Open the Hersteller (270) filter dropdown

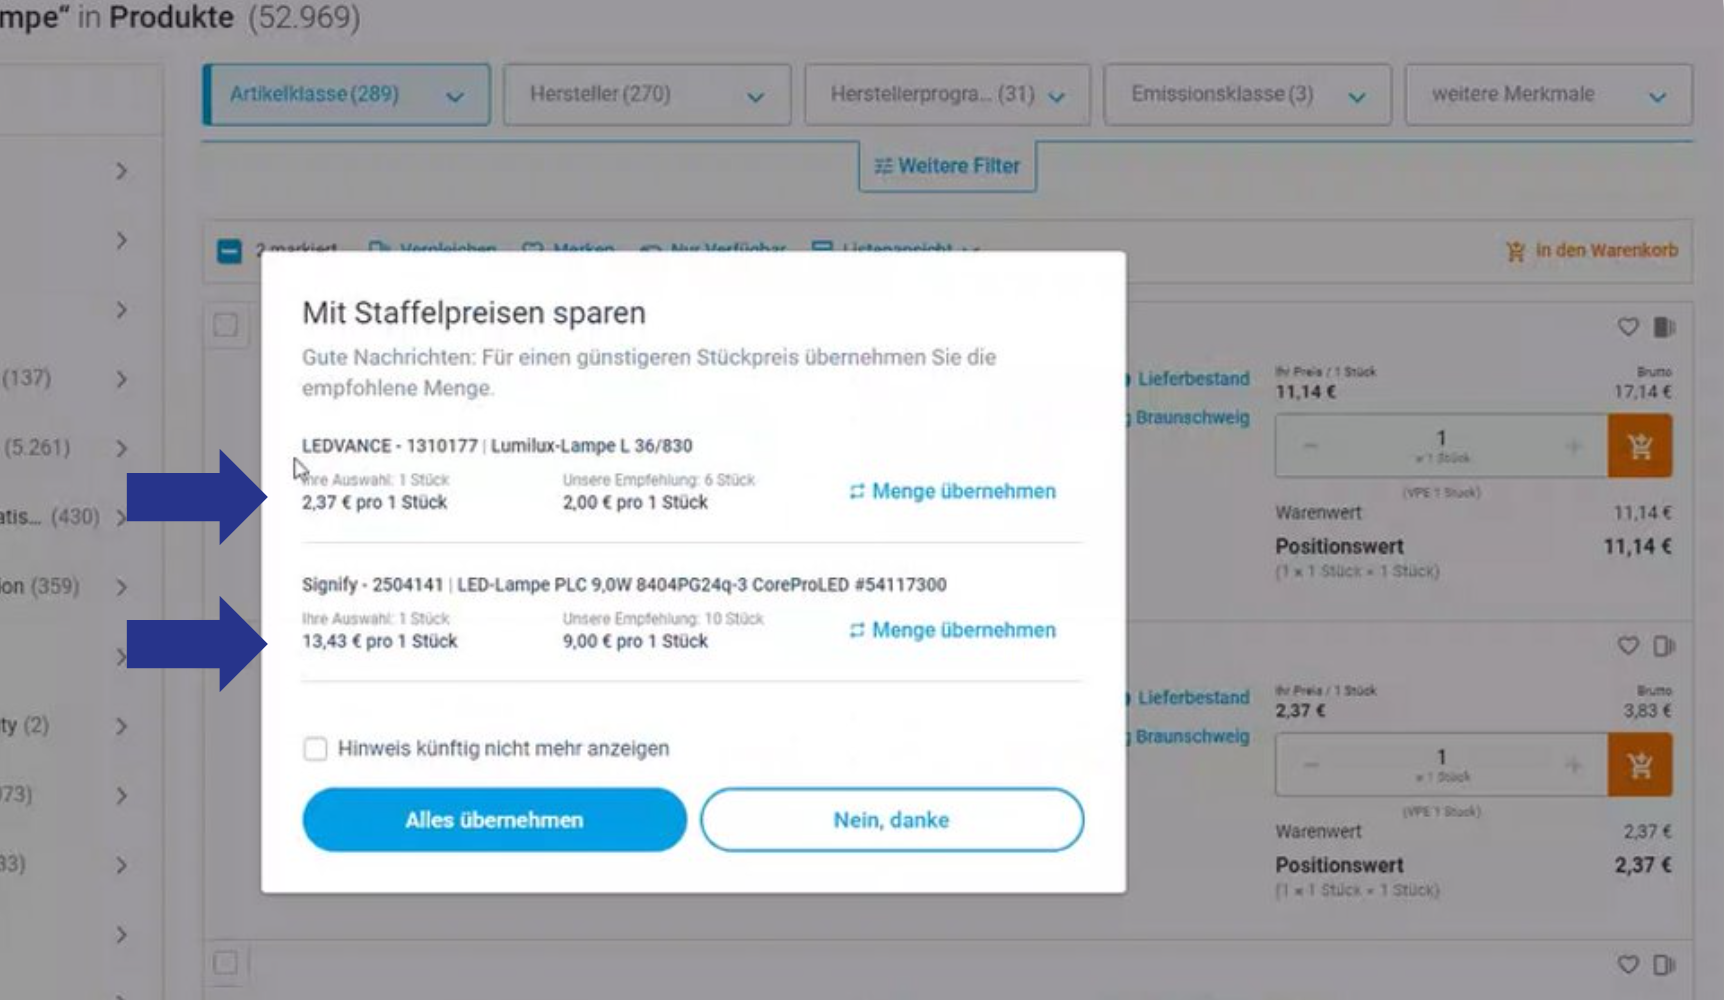tap(647, 94)
